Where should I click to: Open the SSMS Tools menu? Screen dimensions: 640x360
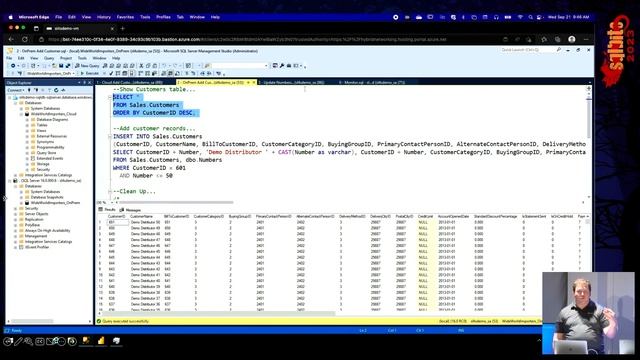click(x=82, y=58)
